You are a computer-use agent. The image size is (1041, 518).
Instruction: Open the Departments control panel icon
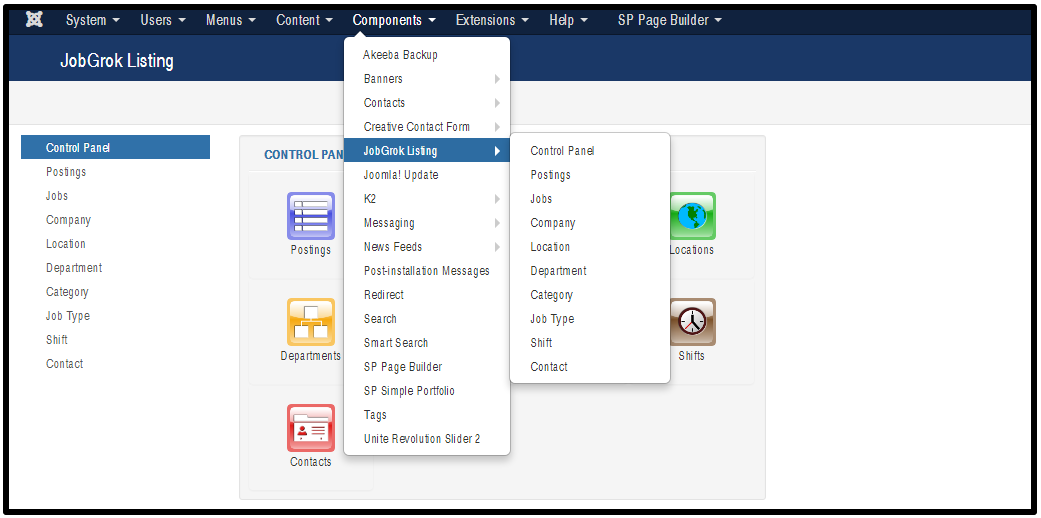click(311, 322)
